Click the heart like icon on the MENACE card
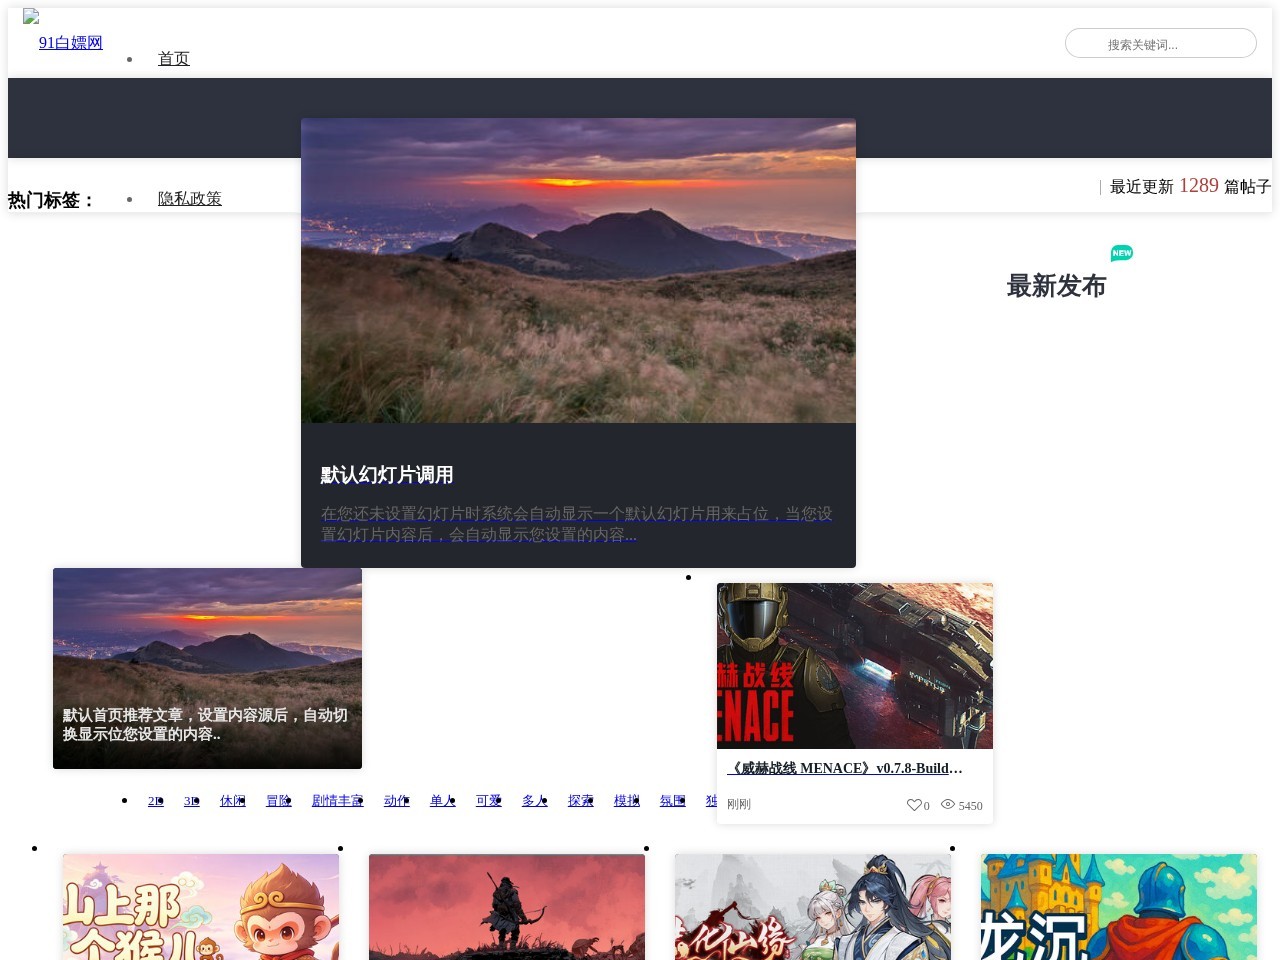 [913, 805]
